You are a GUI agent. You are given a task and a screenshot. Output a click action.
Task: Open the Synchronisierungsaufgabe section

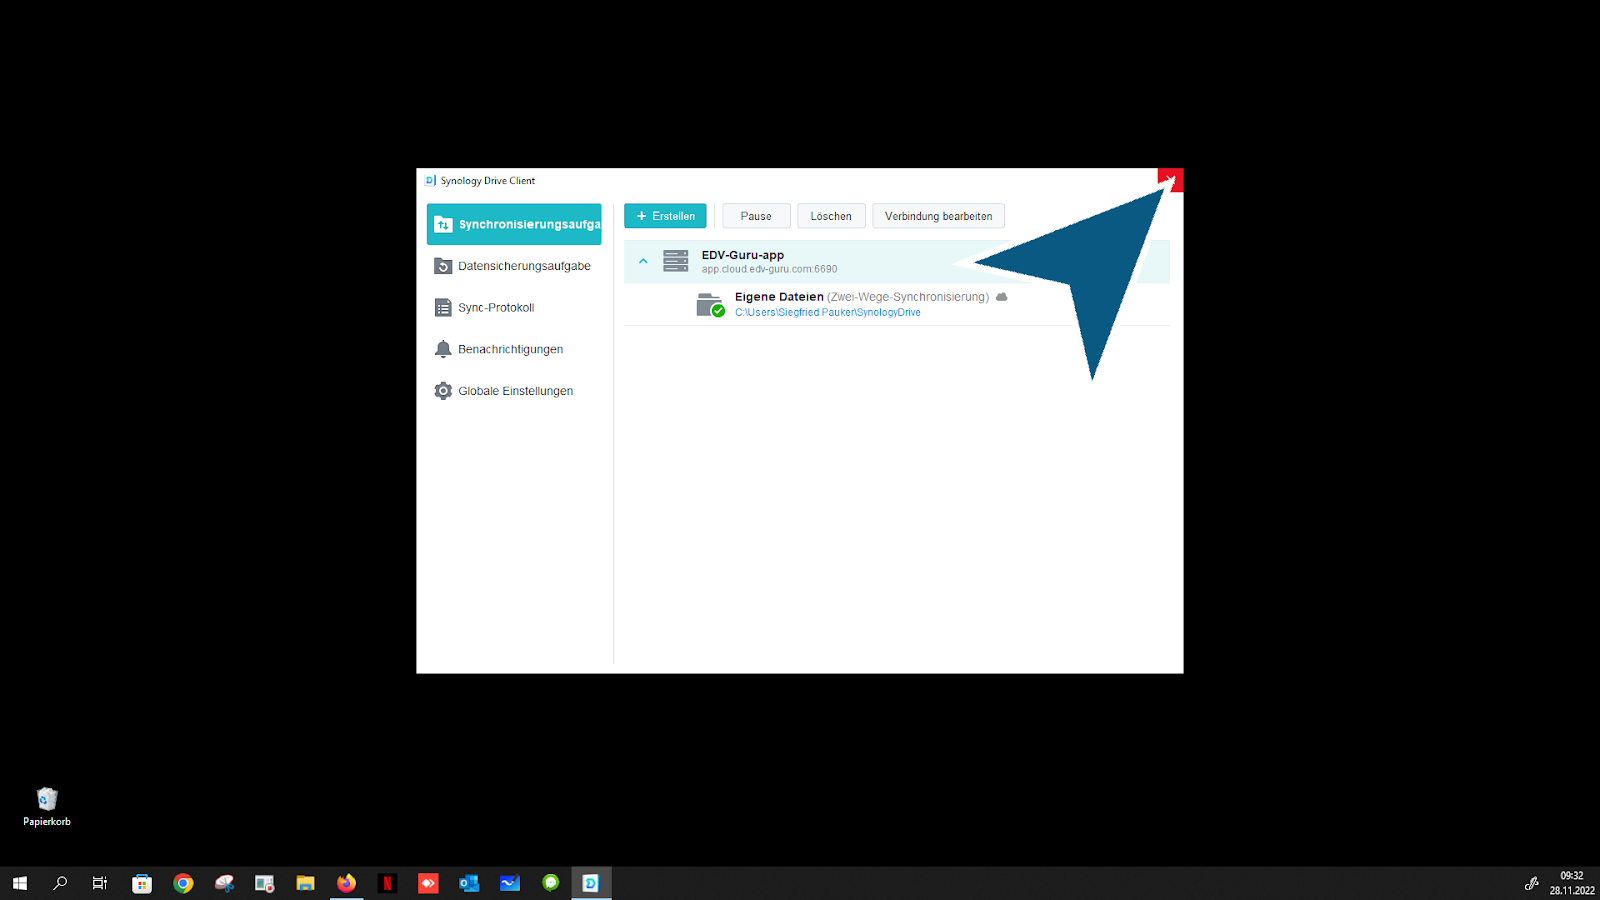click(x=514, y=224)
